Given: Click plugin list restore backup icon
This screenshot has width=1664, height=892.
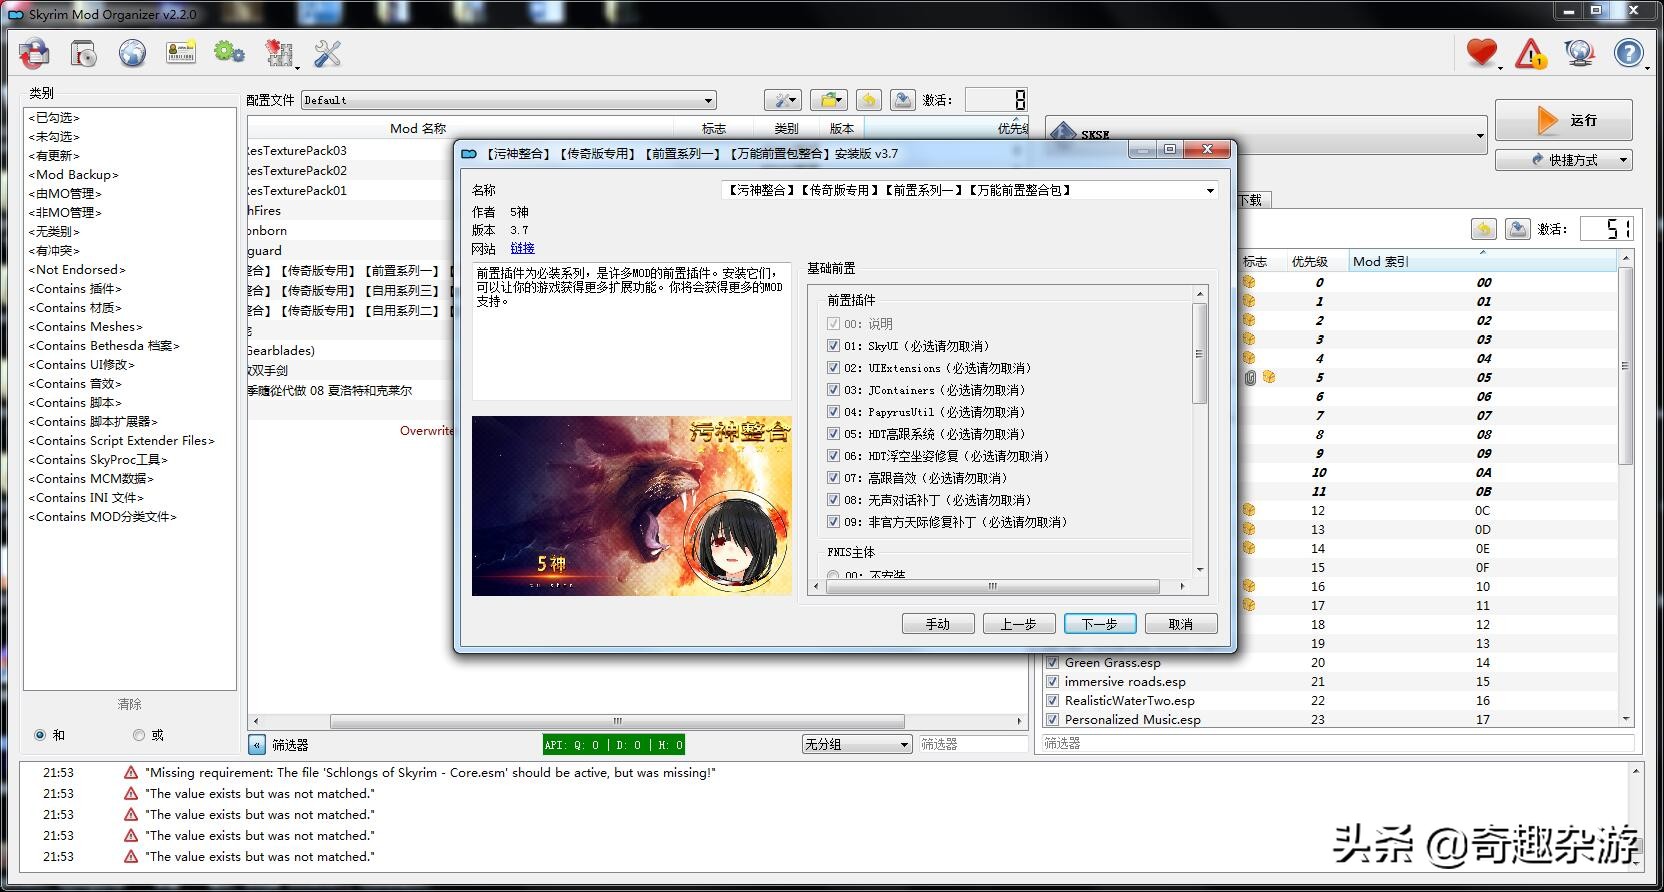Looking at the screenshot, I should tap(1484, 229).
